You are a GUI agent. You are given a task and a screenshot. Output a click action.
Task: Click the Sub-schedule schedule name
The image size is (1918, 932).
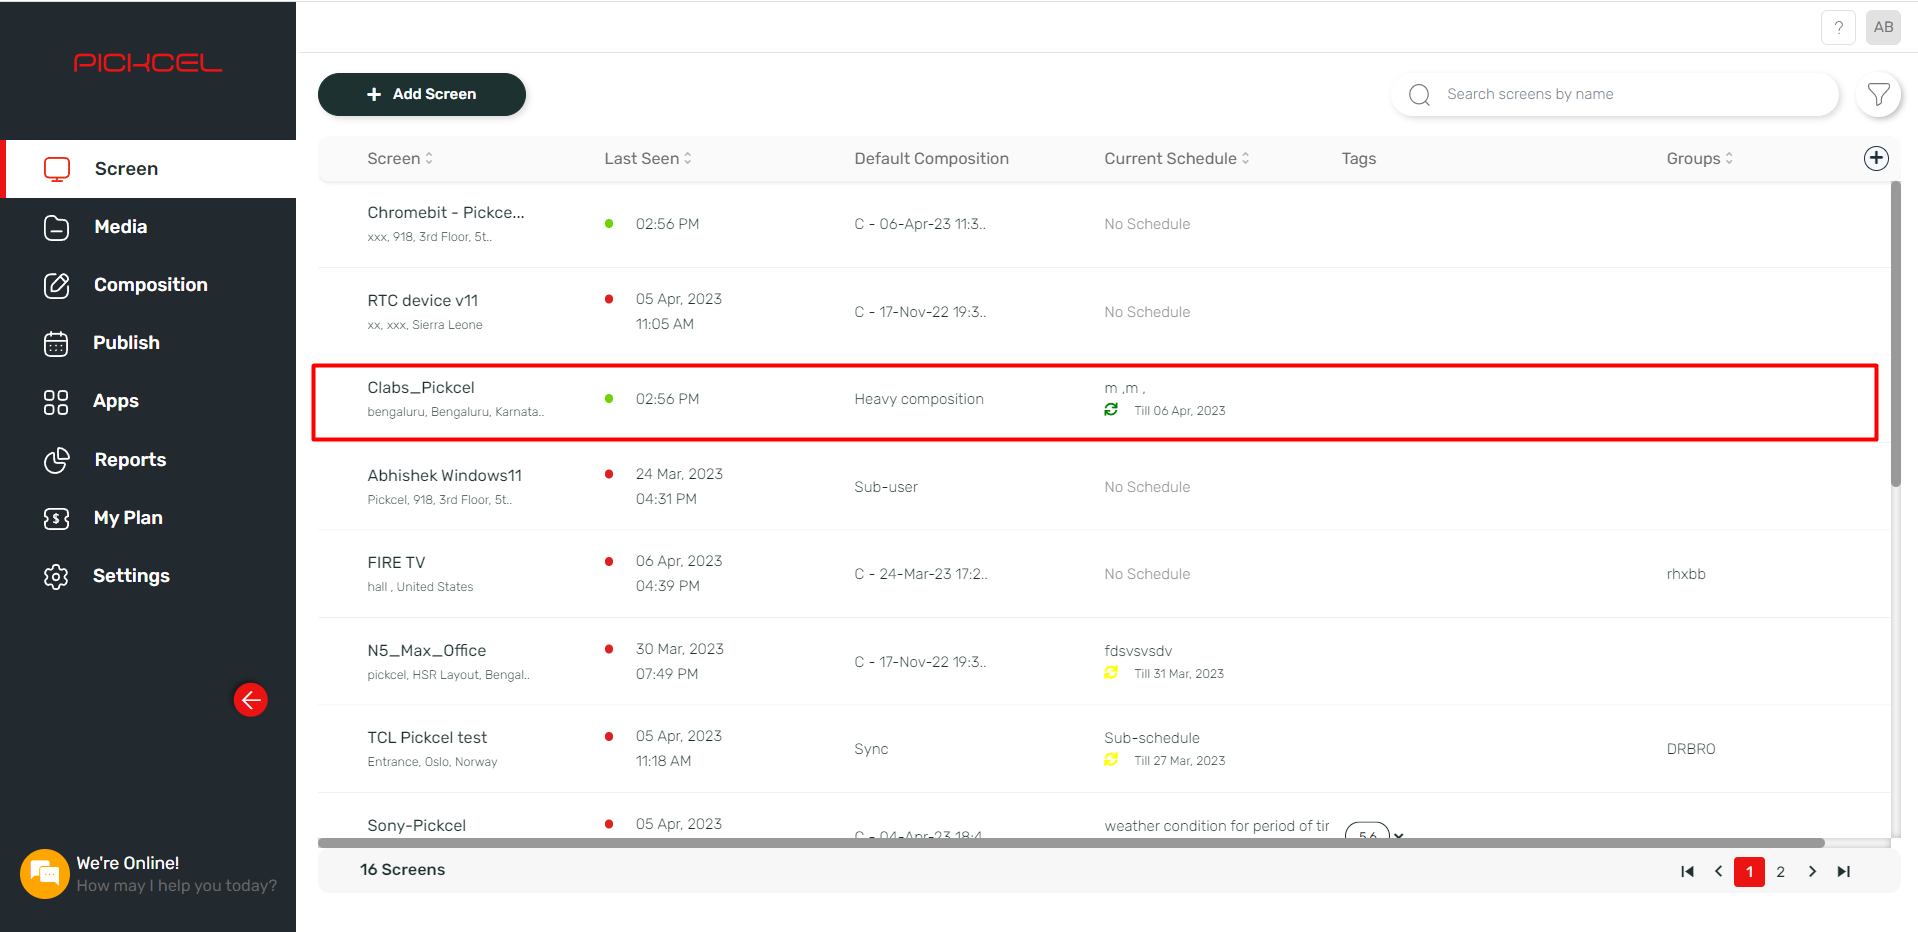point(1152,738)
